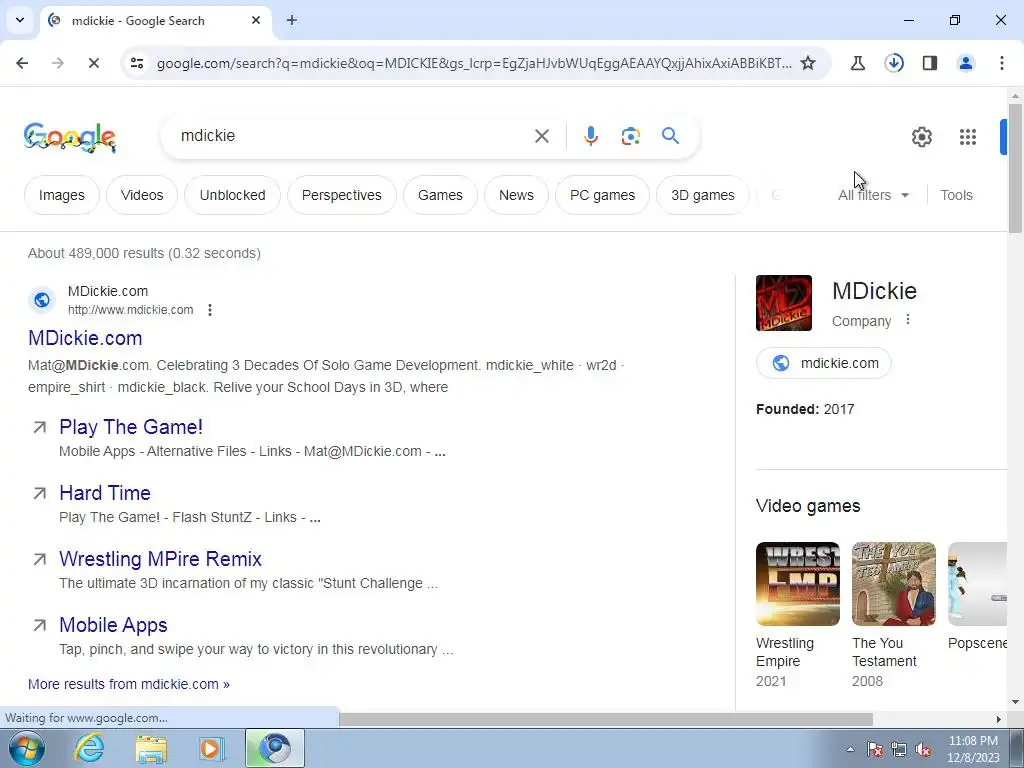1024x768 pixels.
Task: Open Windows Media Player on taskbar
Action: [212, 748]
